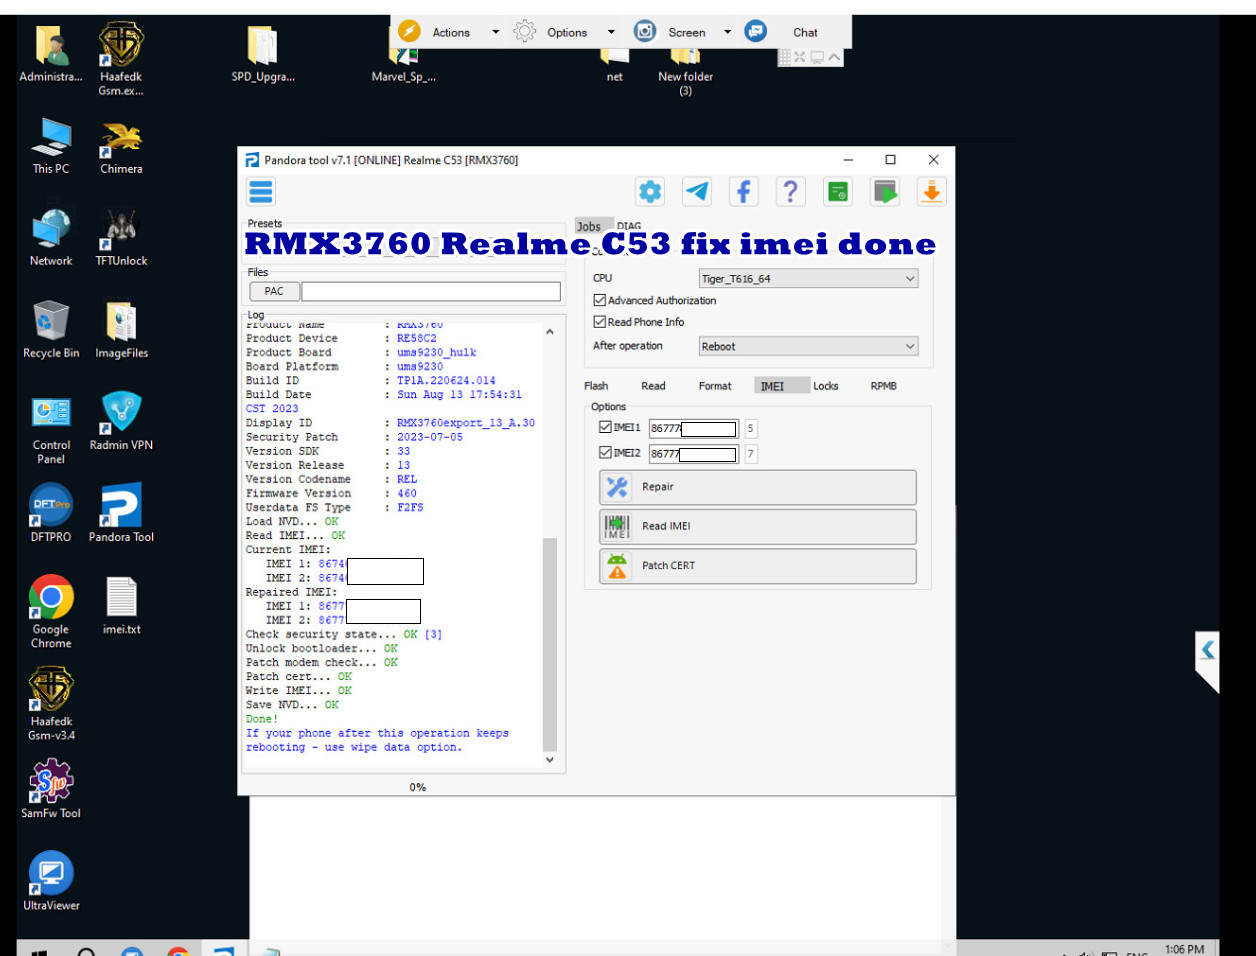Switch to the DIAG tab
This screenshot has height=956, width=1256.
[x=629, y=226]
